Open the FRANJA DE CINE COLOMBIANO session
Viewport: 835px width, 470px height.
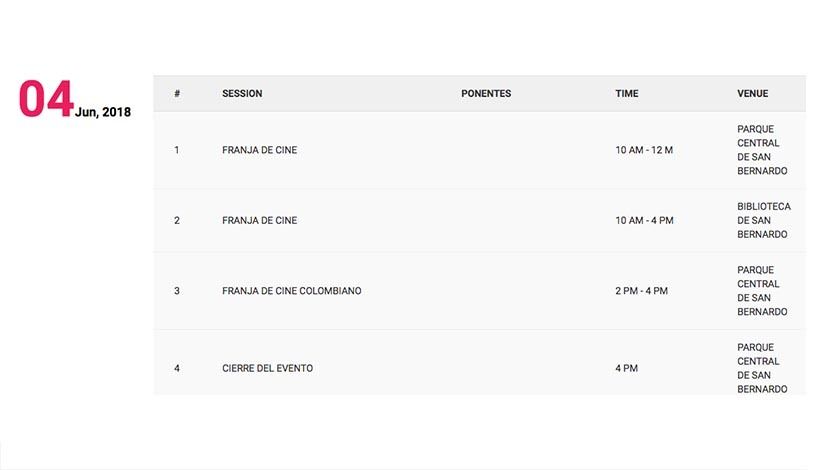tap(291, 291)
